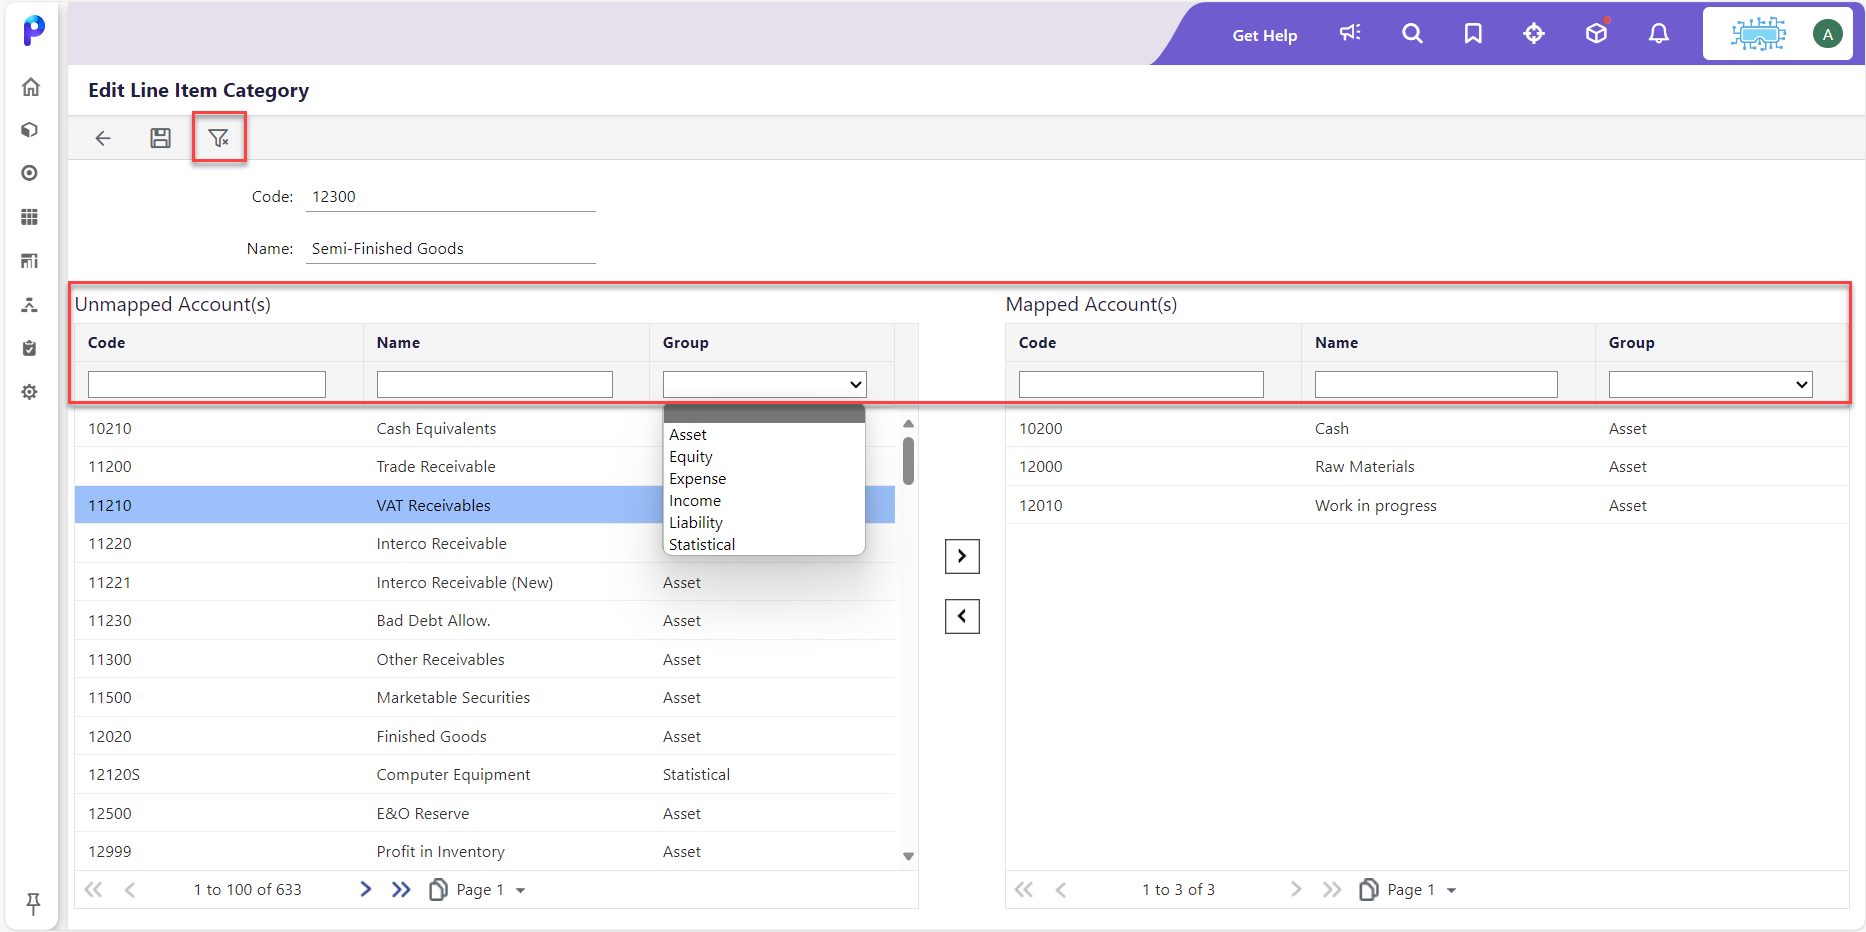The height and width of the screenshot is (932, 1866).
Task: Open the search magnifier in header
Action: (1412, 33)
